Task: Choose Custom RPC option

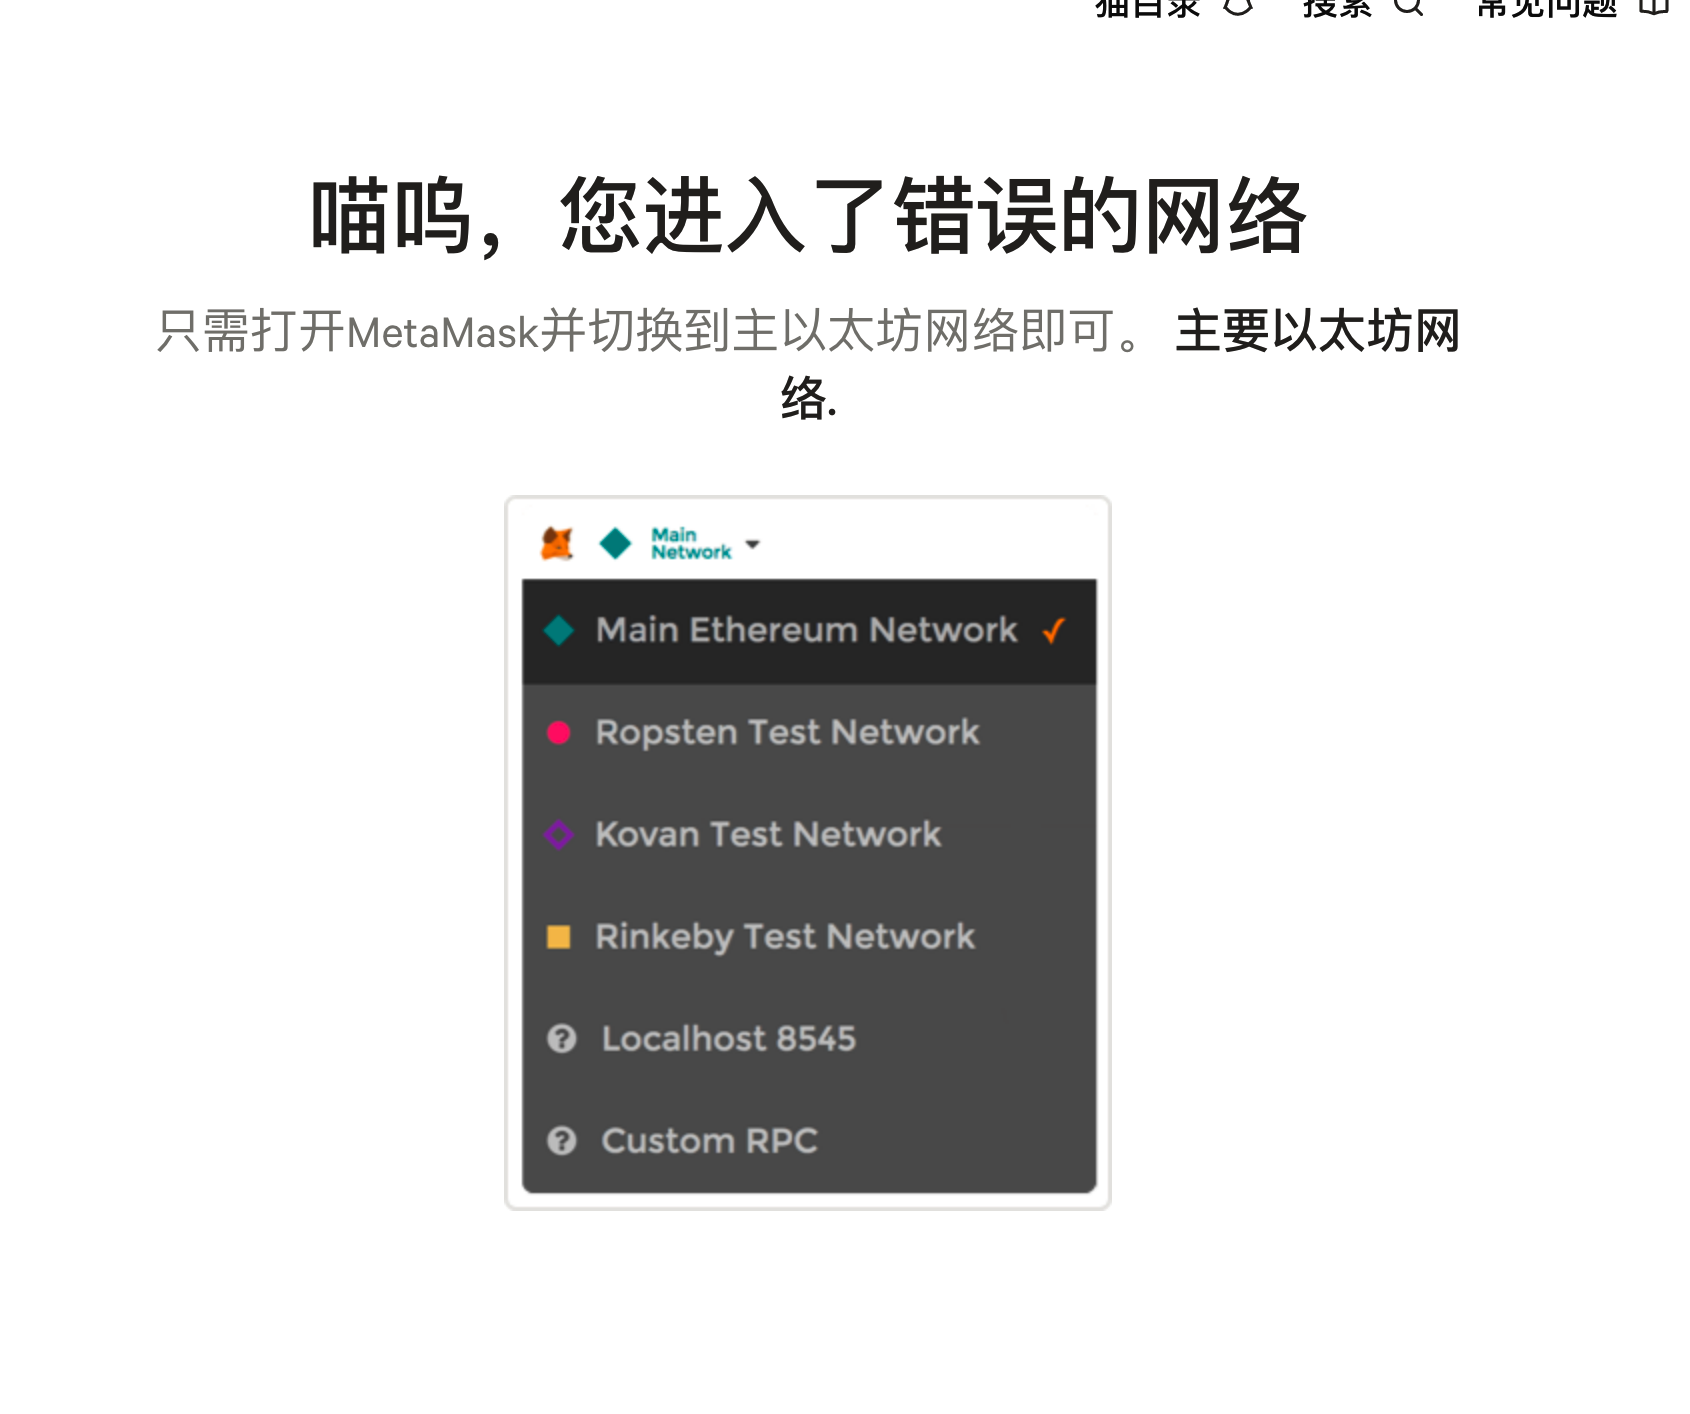Action: point(809,1141)
